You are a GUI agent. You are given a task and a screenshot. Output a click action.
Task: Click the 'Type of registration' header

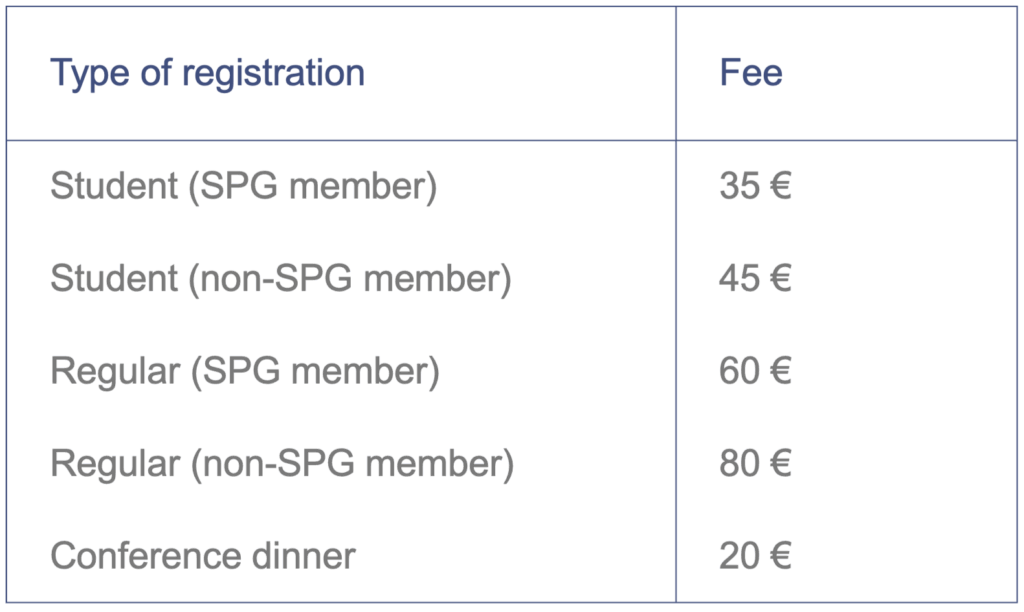click(208, 74)
